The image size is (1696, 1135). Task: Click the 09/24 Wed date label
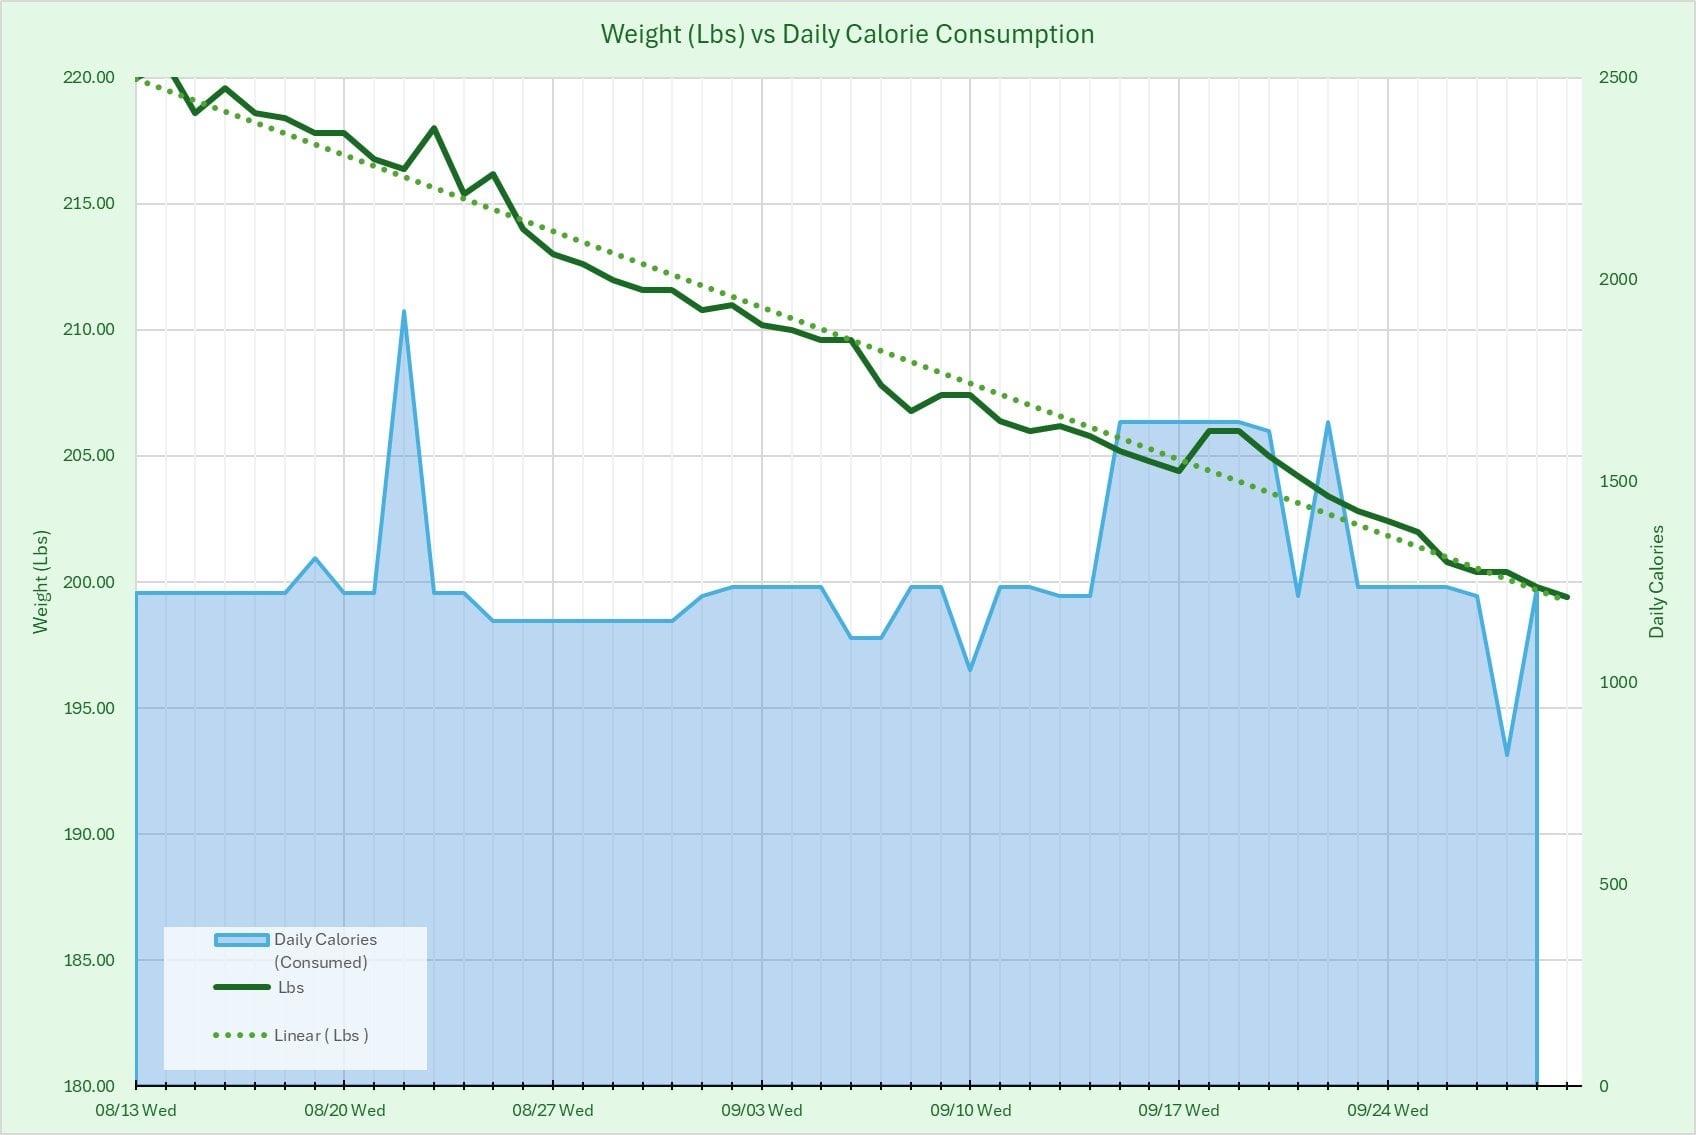pyautogui.click(x=1387, y=1110)
